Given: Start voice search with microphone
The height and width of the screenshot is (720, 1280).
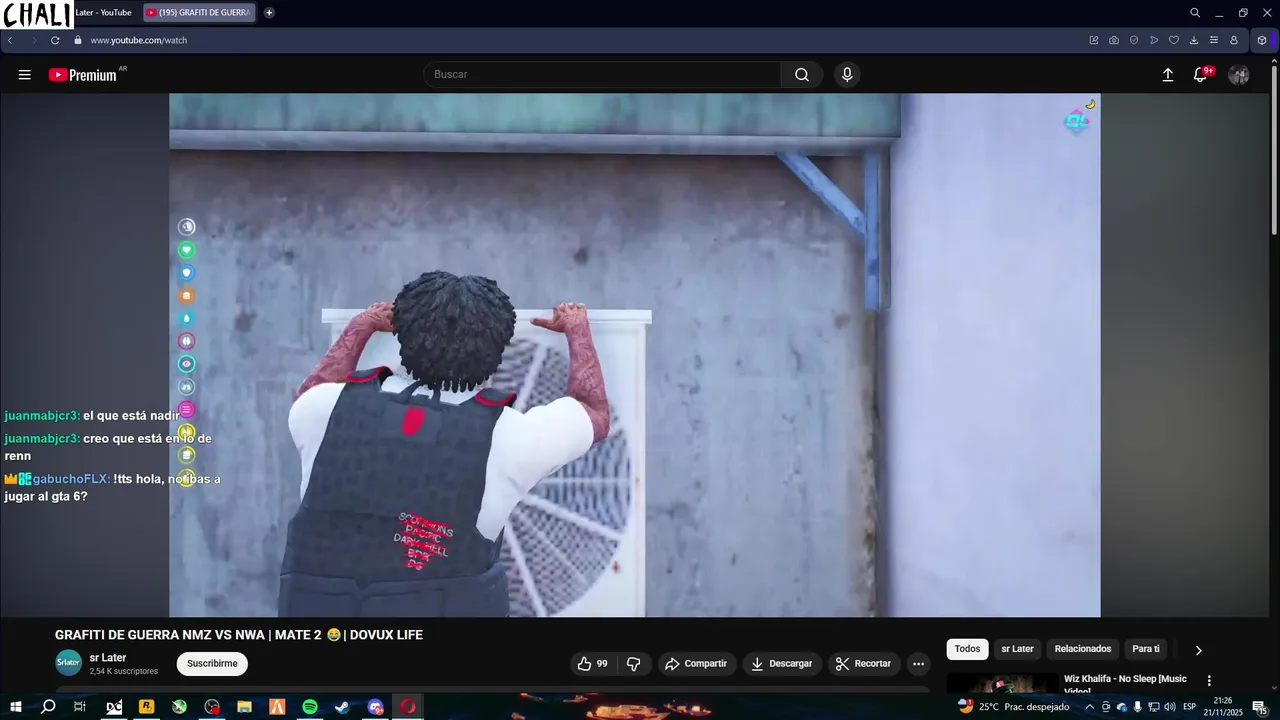Looking at the screenshot, I should (x=847, y=75).
